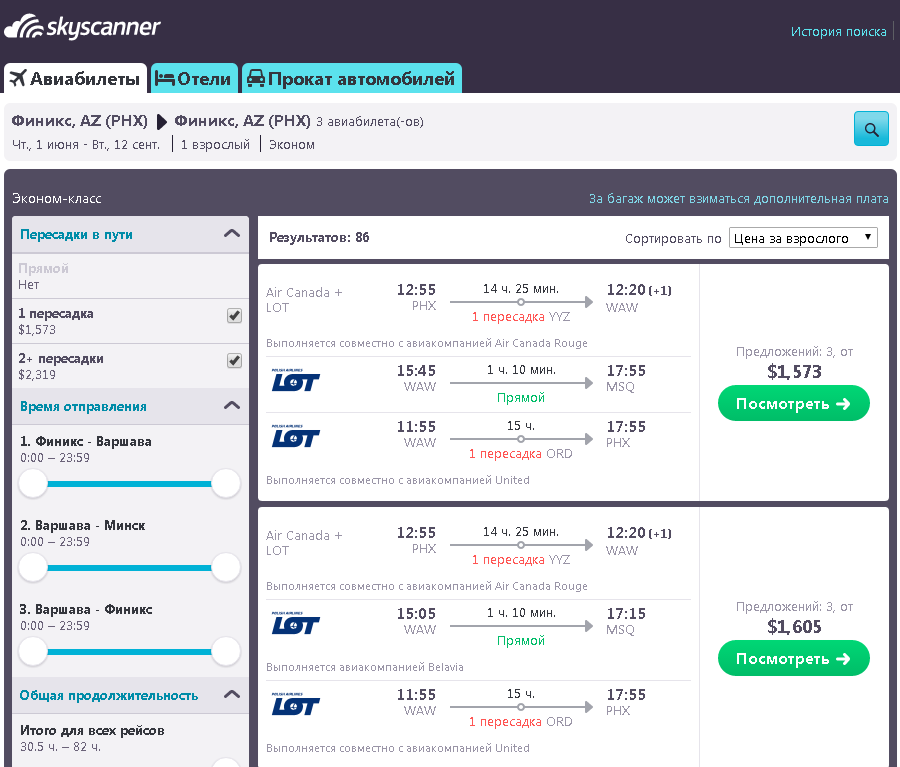The width and height of the screenshot is (900, 767).
Task: Click the route arrow between Phoenix cities
Action: coord(162,122)
